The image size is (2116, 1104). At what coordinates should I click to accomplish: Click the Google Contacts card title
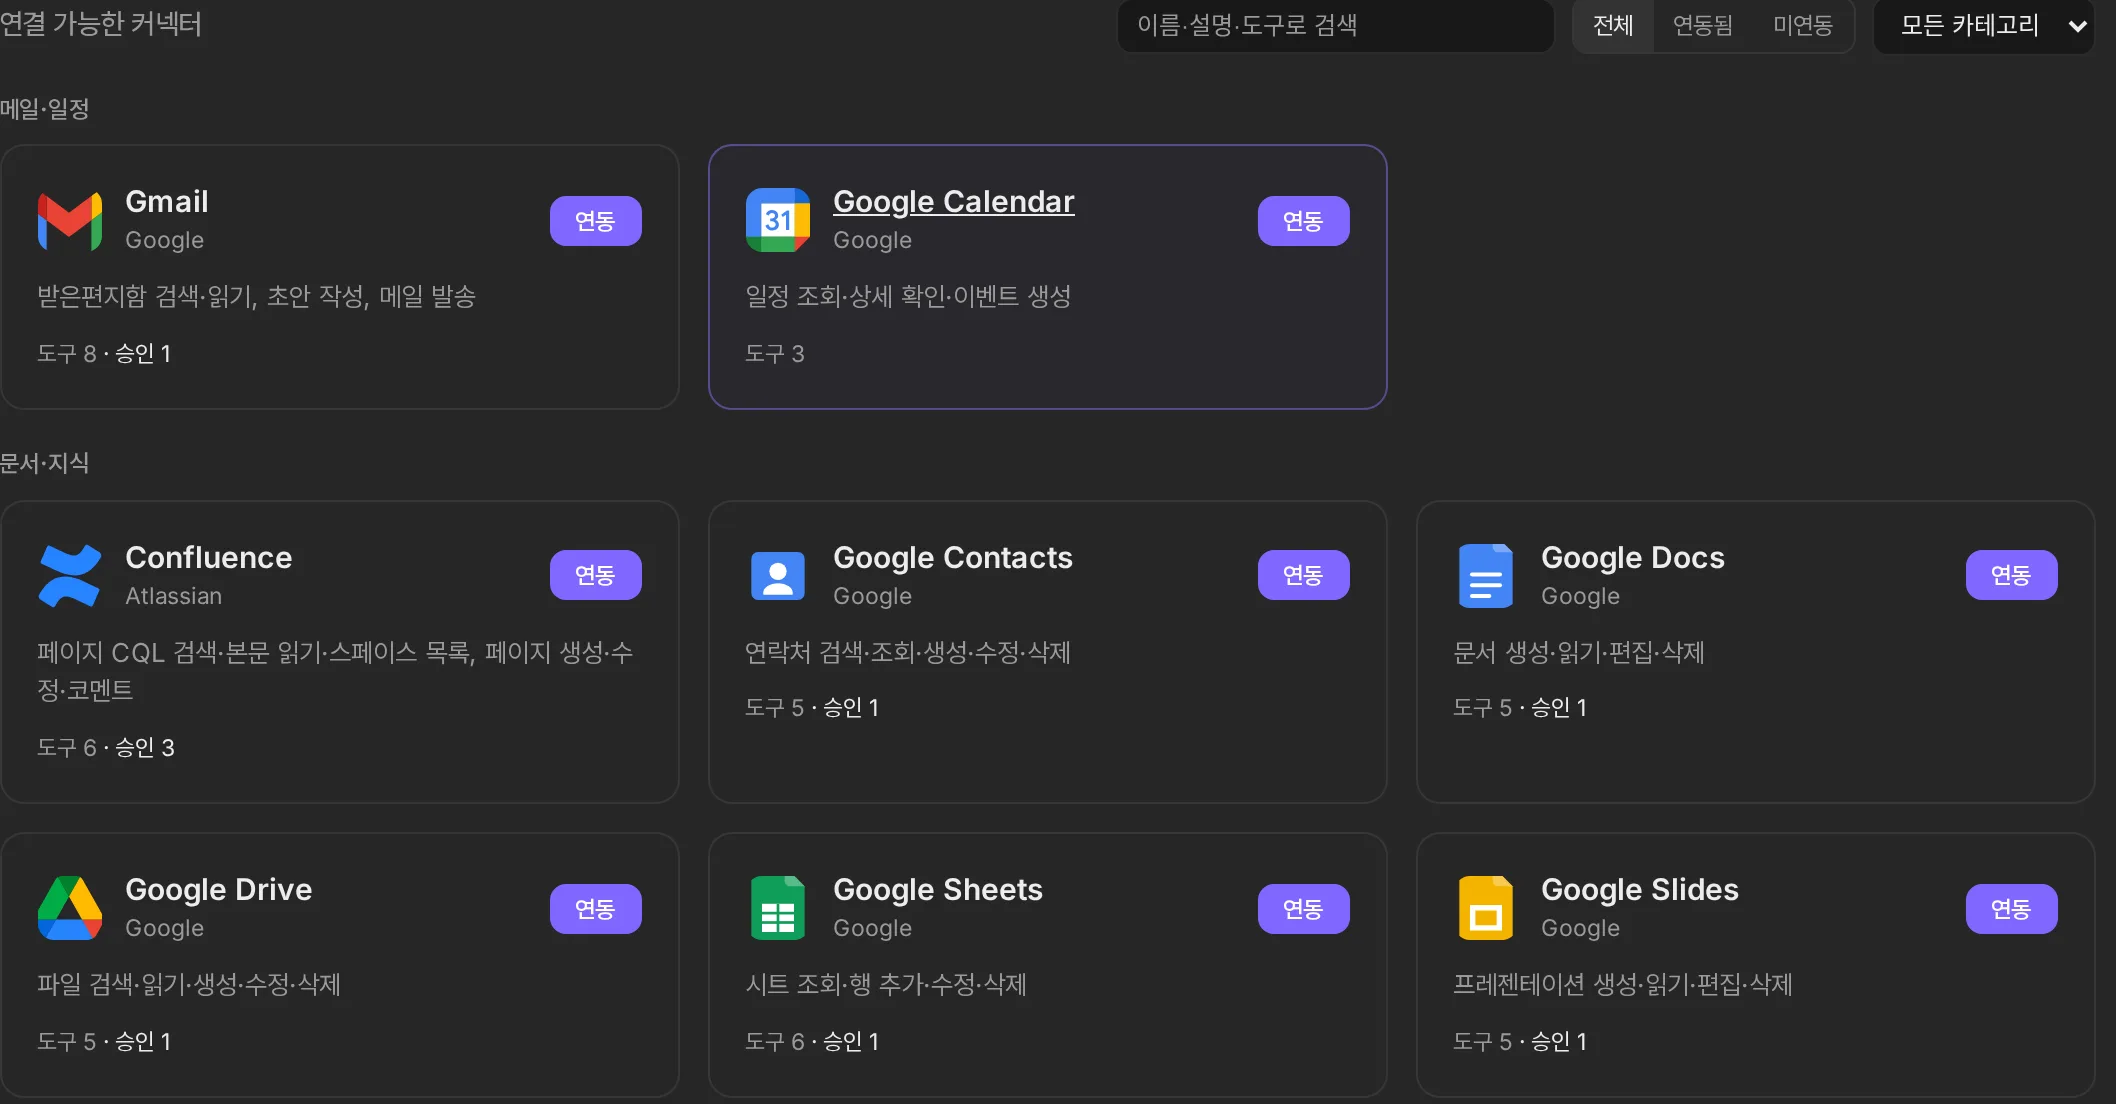tap(953, 558)
